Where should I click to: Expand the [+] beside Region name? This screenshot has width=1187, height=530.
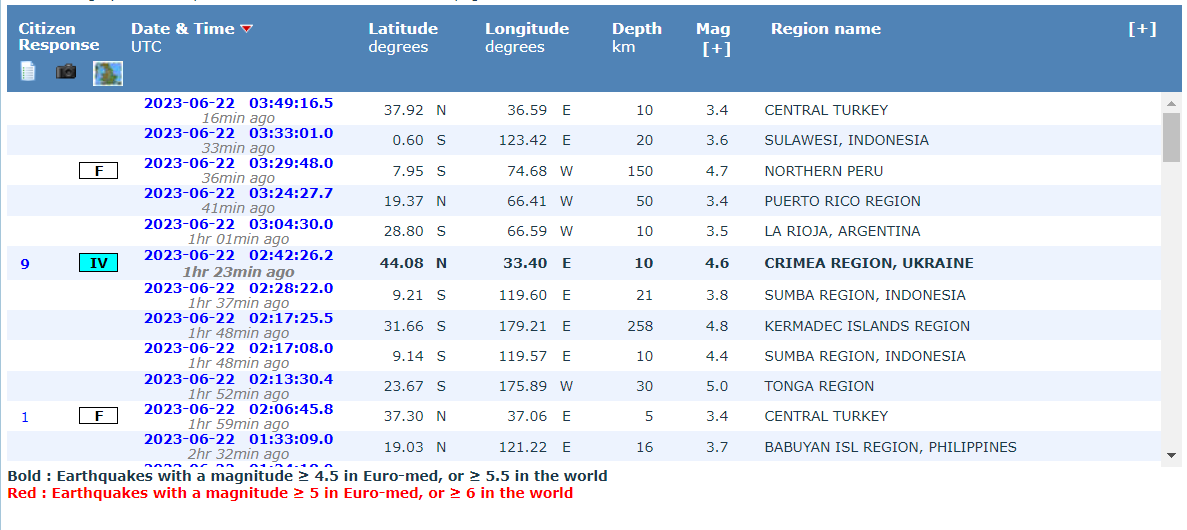[1142, 29]
